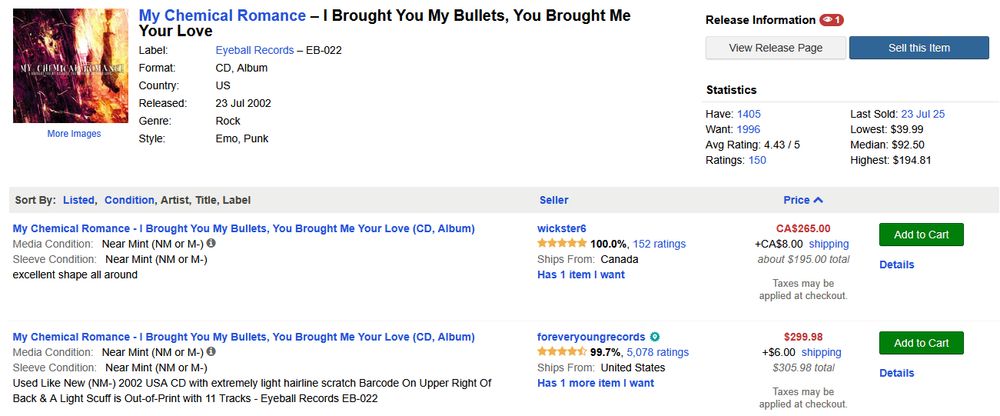Open the album cover thumbnail
Screen dimensions: 1000x416
click(70, 66)
